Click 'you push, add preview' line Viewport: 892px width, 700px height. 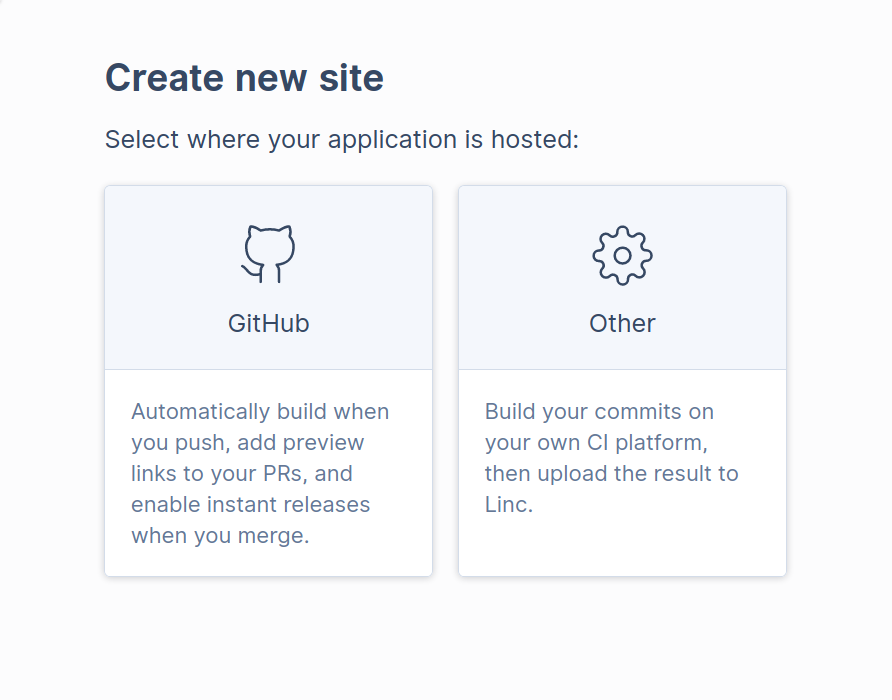[247, 442]
